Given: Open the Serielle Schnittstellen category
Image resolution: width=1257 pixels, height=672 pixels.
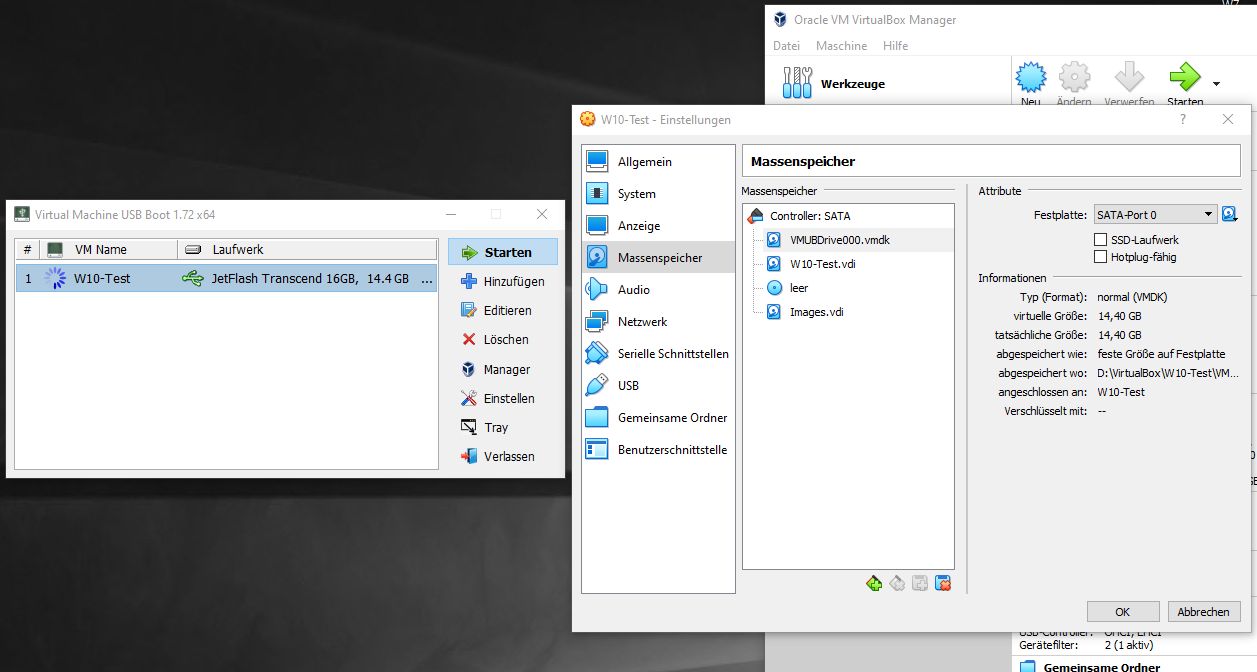Looking at the screenshot, I should click(x=658, y=353).
